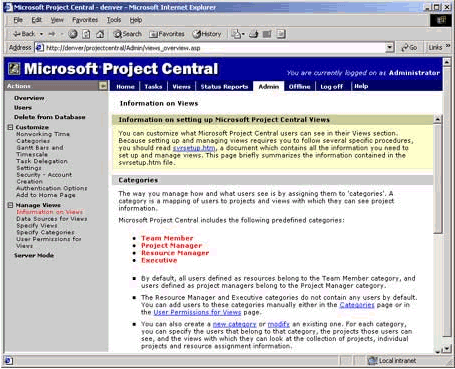Switch to the Views tab

(x=181, y=87)
